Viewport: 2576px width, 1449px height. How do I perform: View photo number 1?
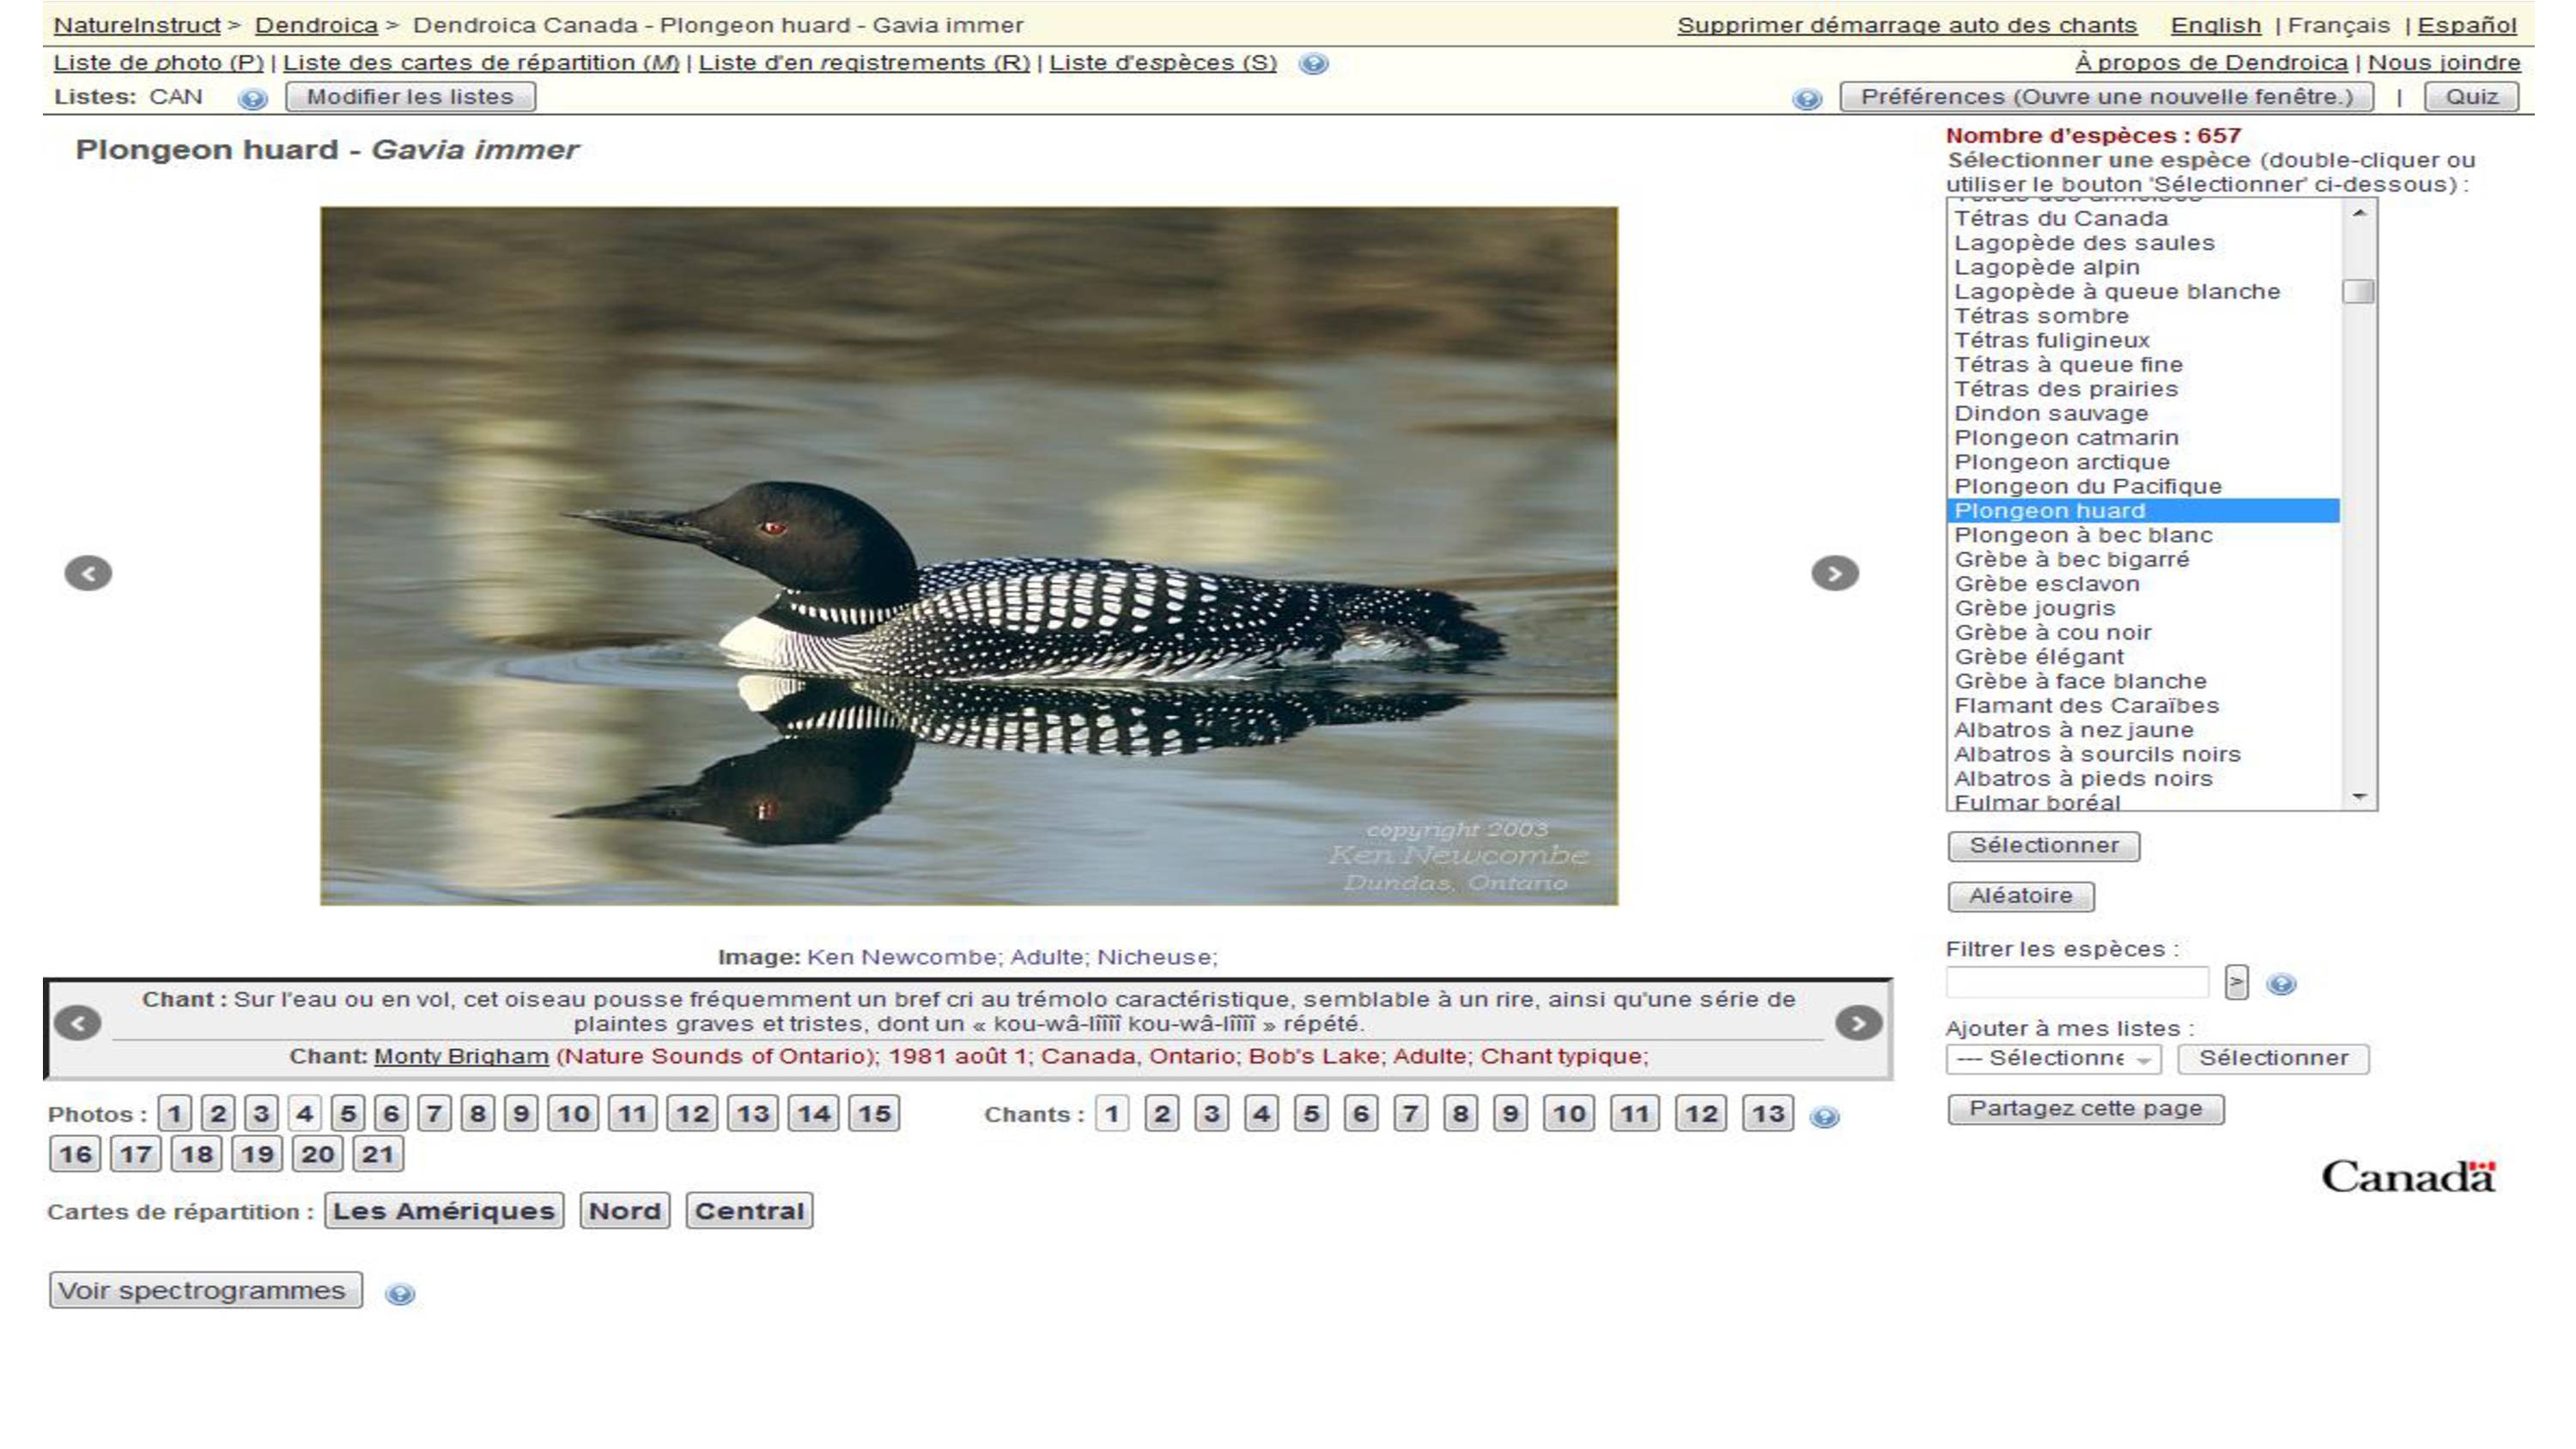point(174,1114)
